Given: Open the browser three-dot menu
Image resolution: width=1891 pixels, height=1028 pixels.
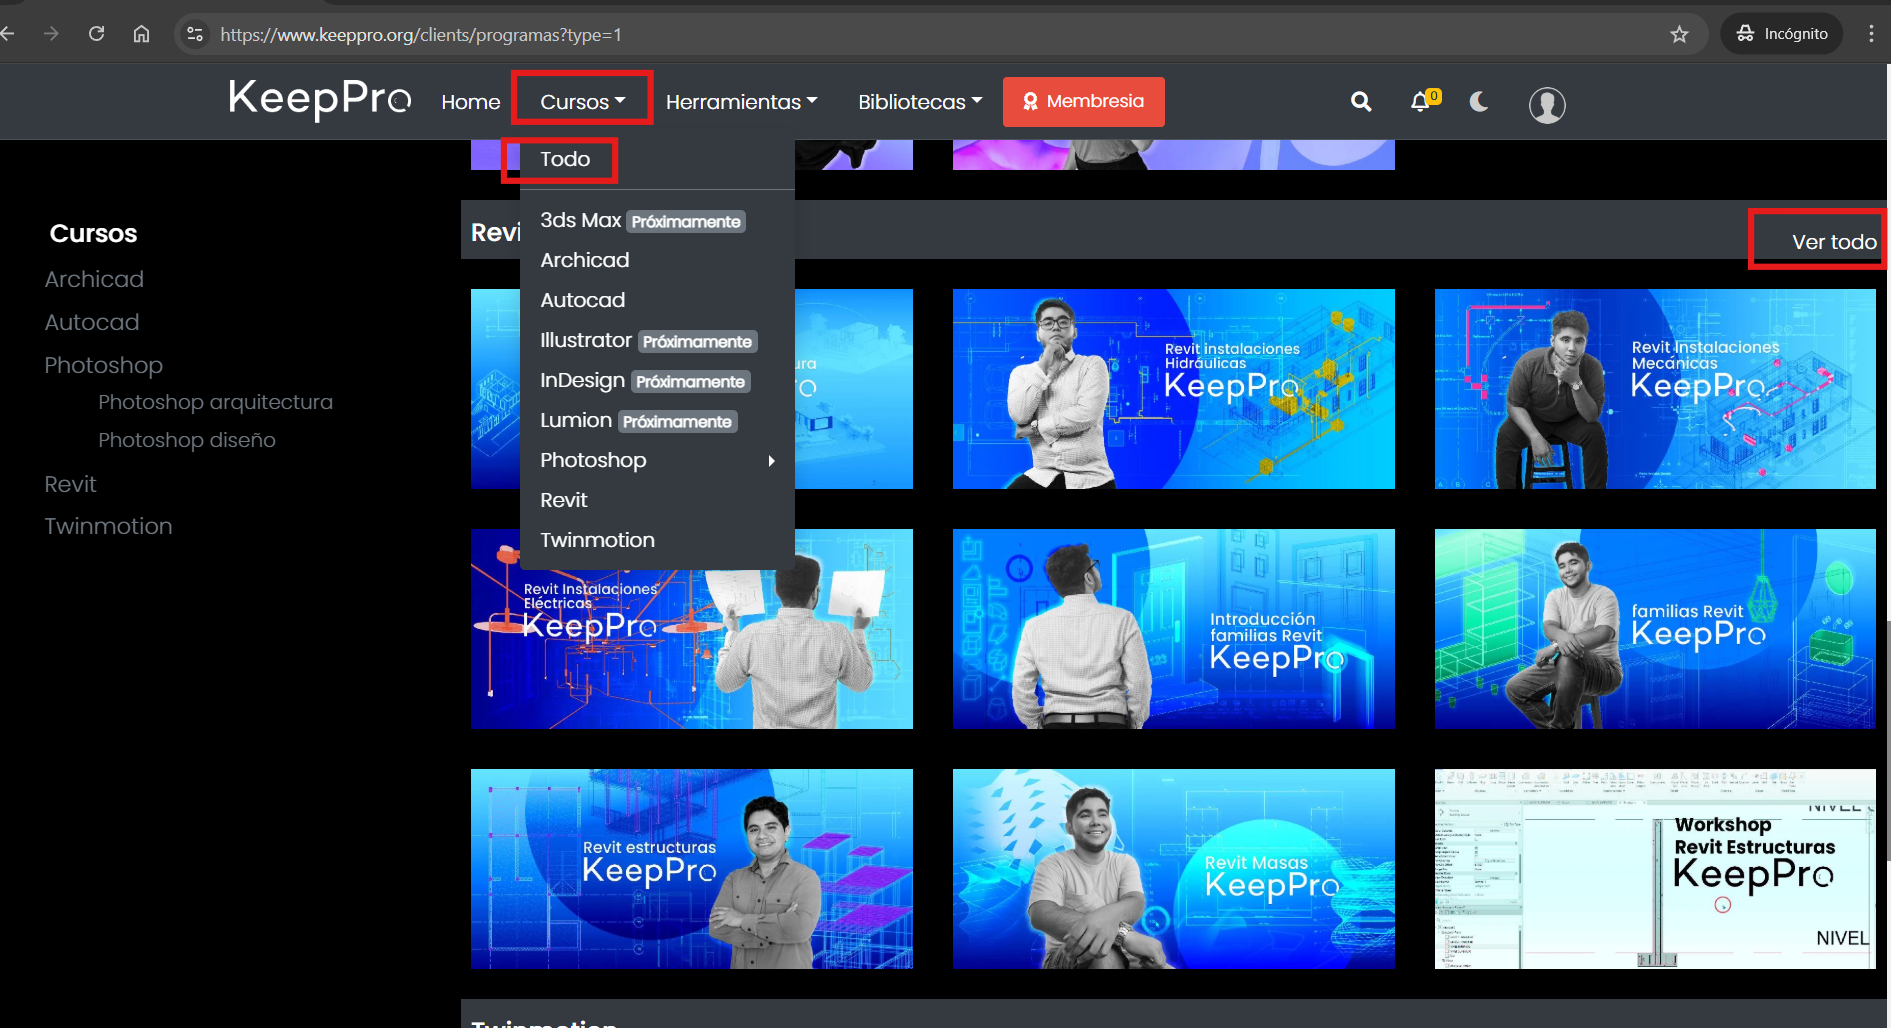Looking at the screenshot, I should [x=1871, y=34].
